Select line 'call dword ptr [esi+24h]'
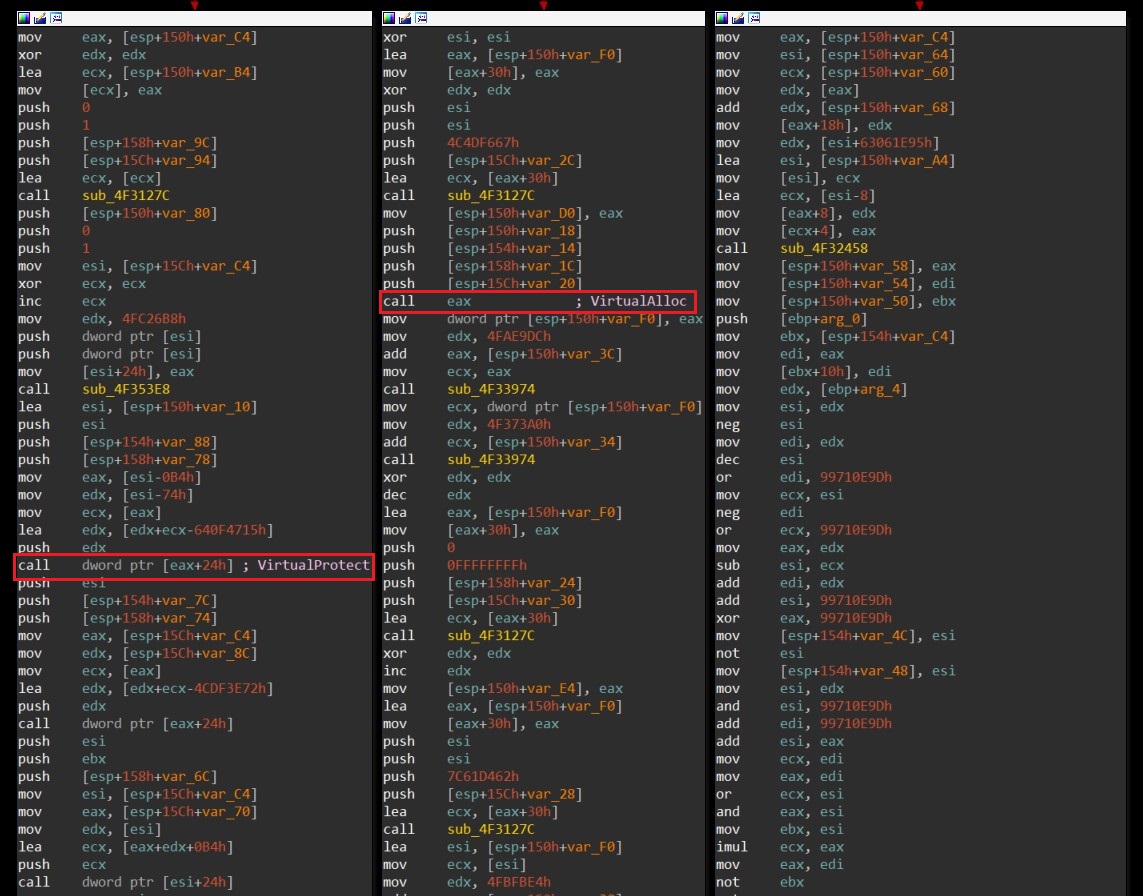 pos(126,881)
